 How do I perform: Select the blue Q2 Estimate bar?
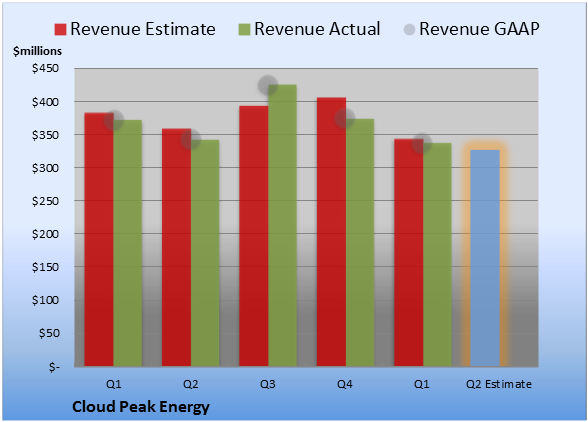tap(485, 258)
